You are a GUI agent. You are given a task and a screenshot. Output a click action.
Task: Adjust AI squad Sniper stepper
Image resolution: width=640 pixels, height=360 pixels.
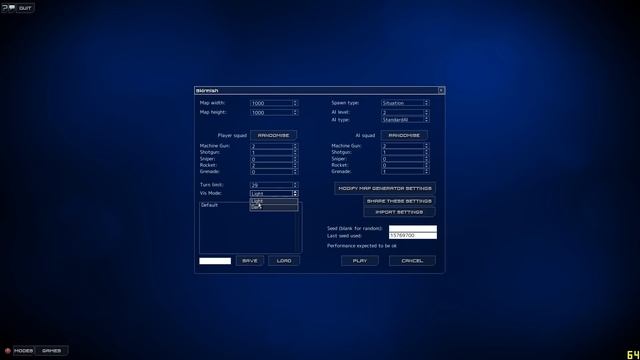(x=427, y=159)
